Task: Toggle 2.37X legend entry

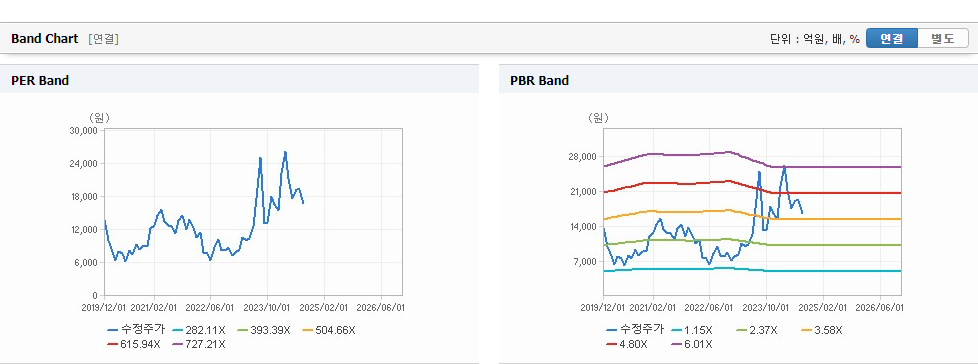Action: click(758, 330)
